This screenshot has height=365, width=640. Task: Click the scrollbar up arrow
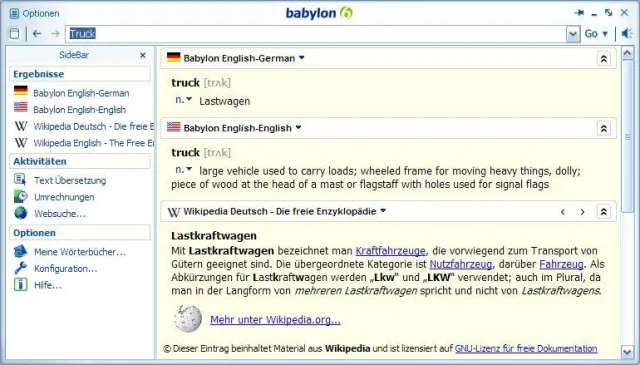tap(627, 53)
